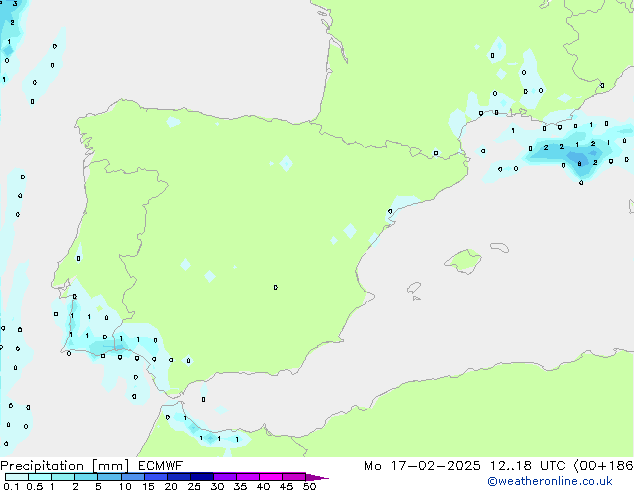Click the 5–10 mm legend swatch
The height and width of the screenshot is (490, 634).
tap(109, 477)
